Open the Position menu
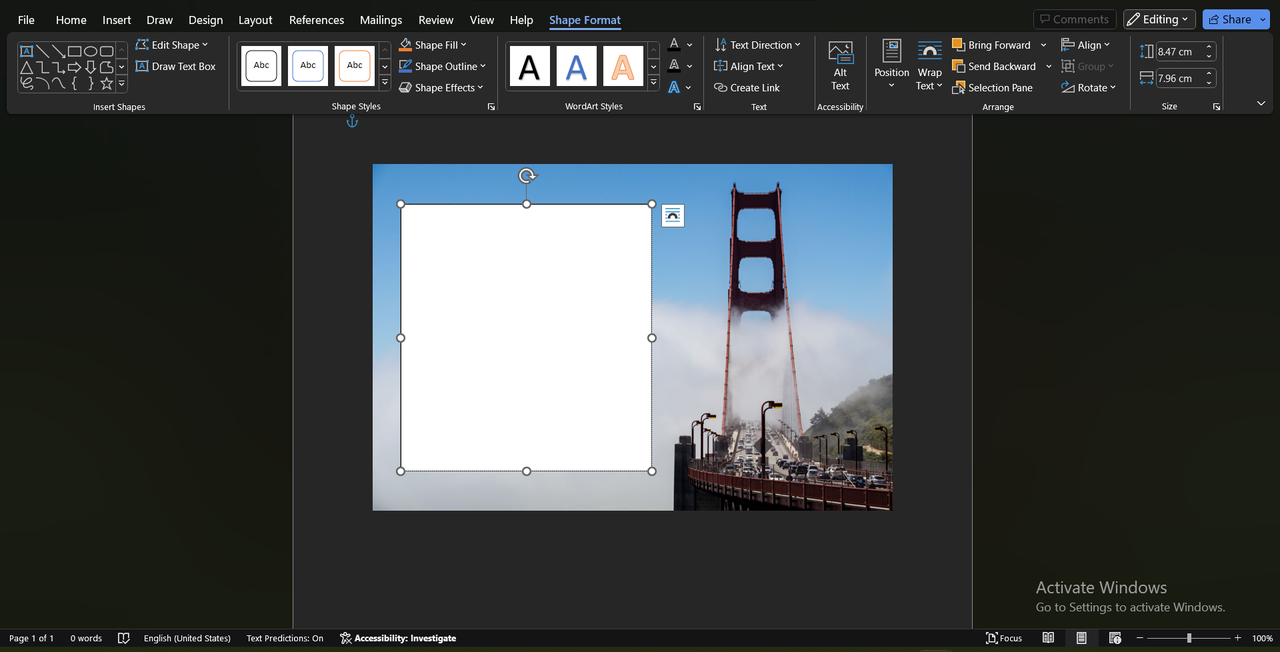The image size is (1280, 652). point(892,65)
